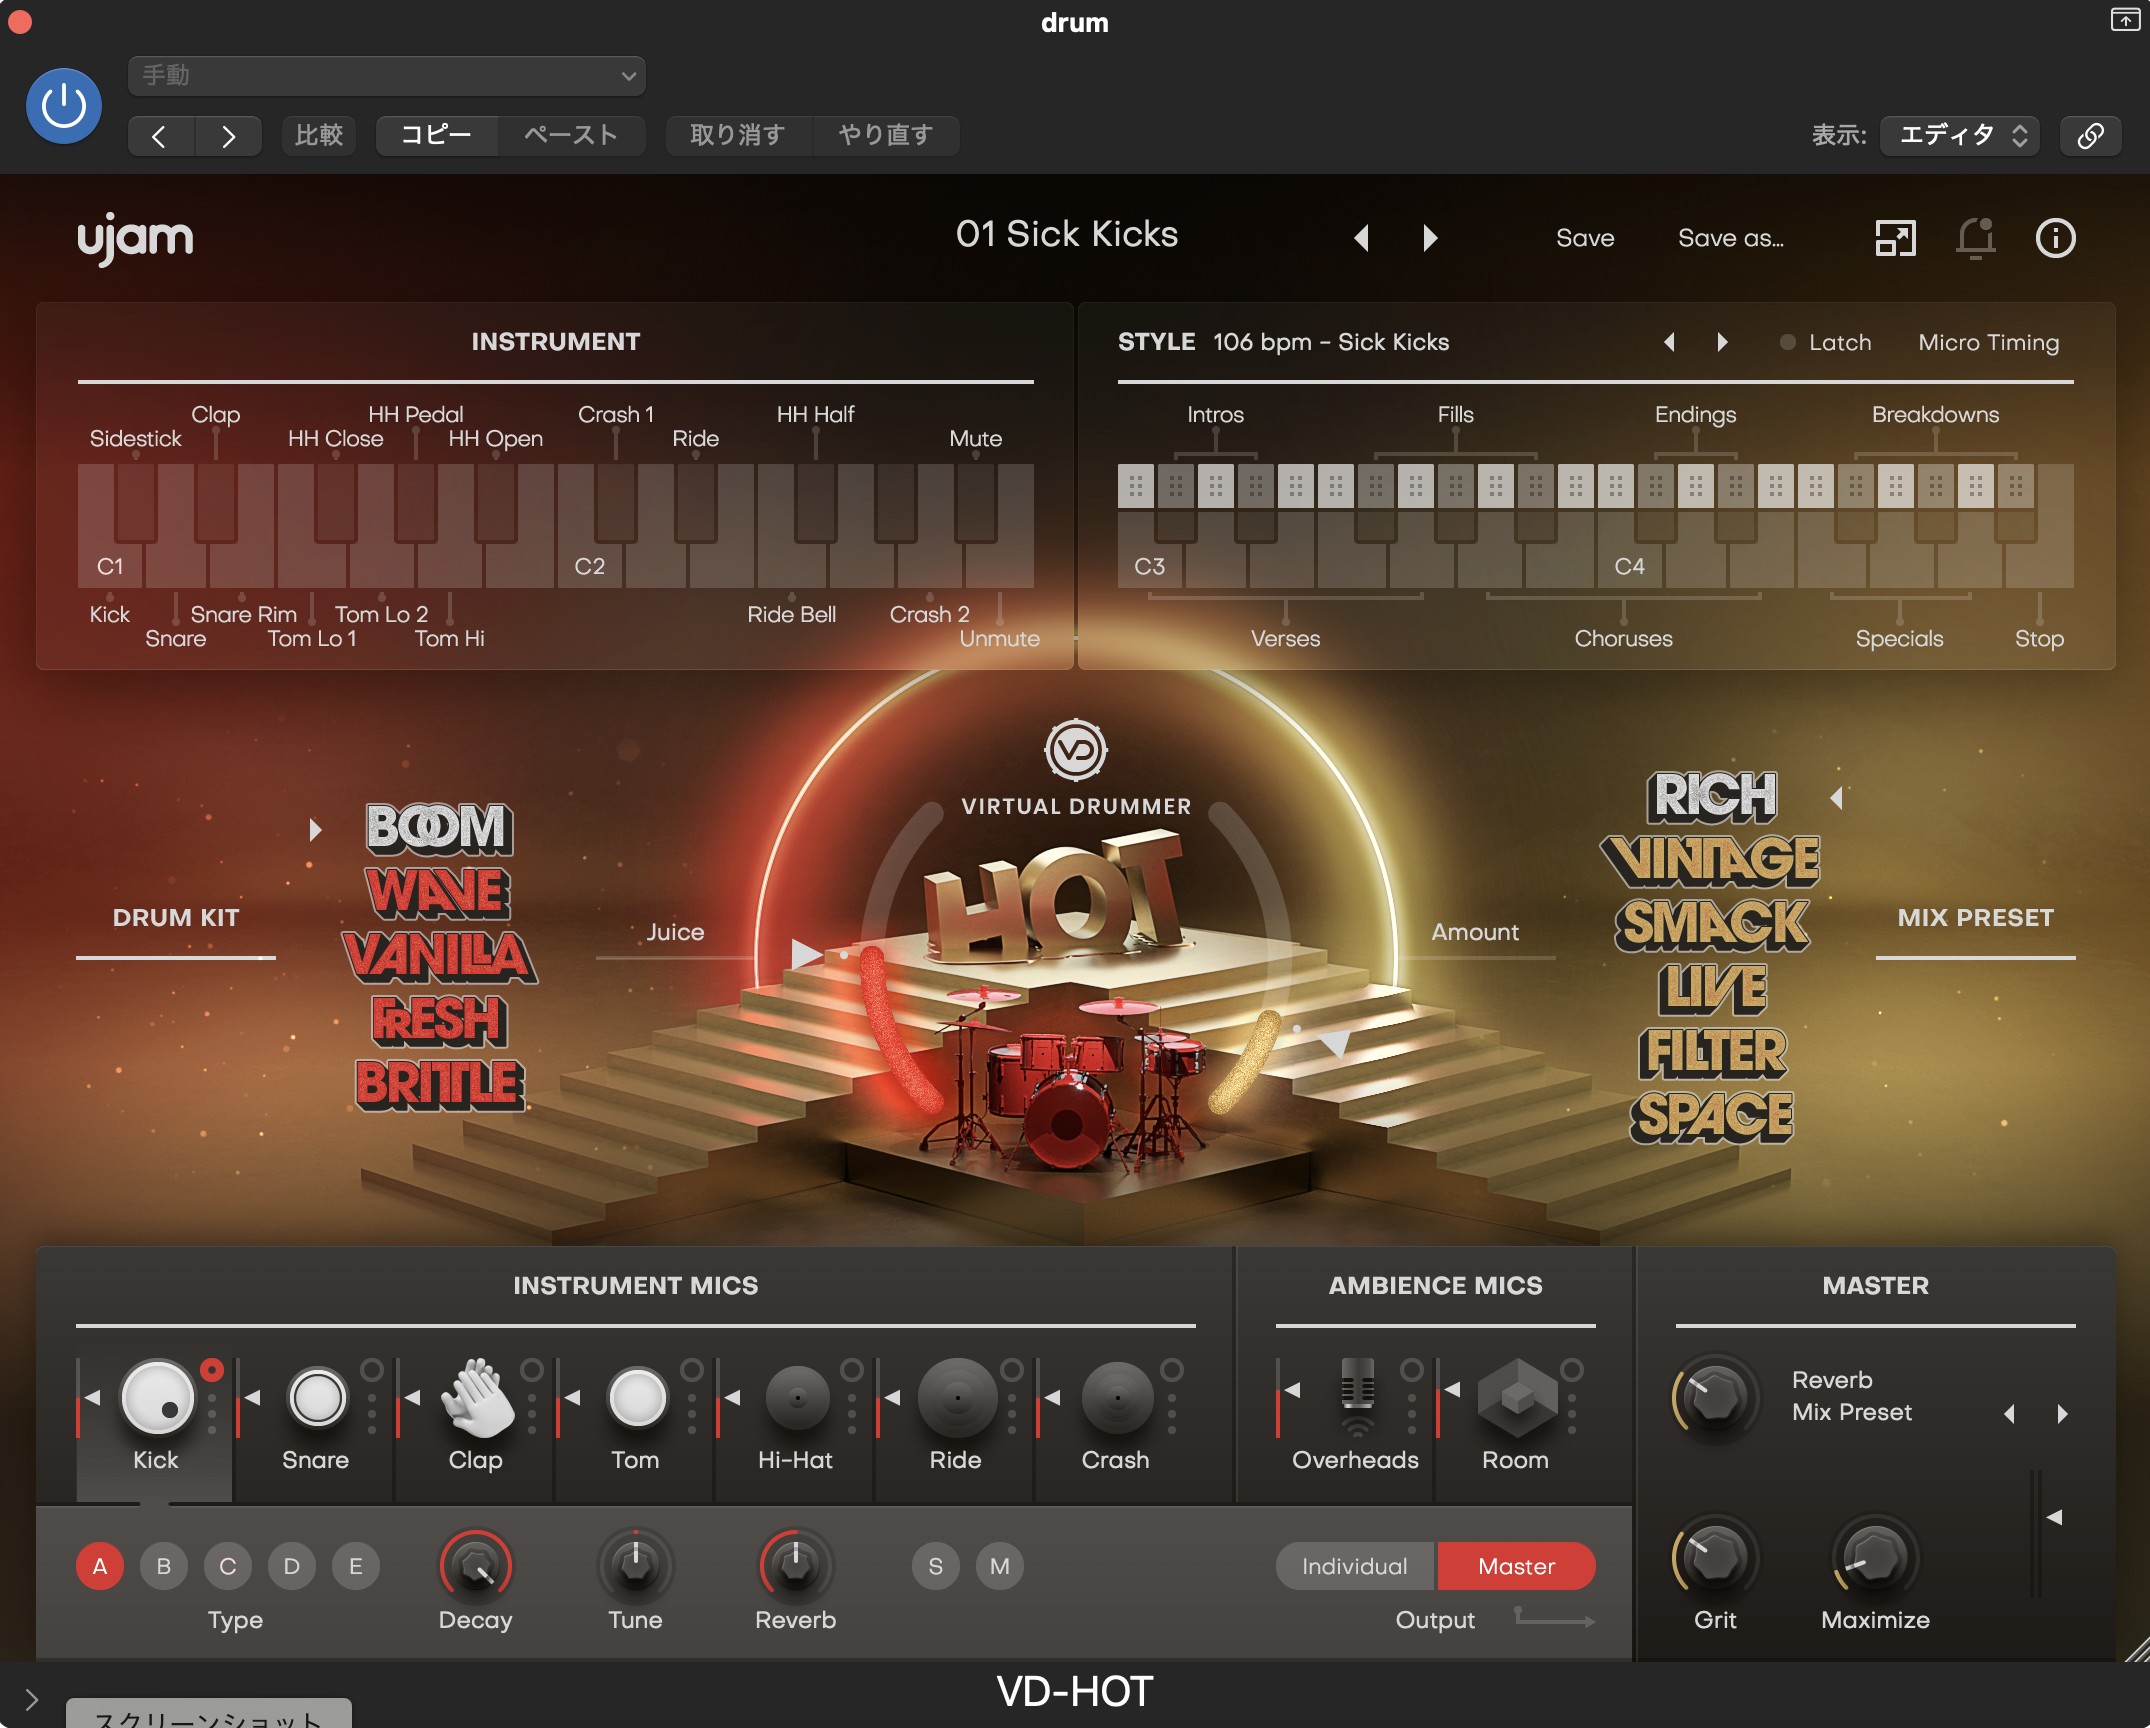2150x1728 pixels.
Task: Choose the WAVE drum kit
Action: click(x=439, y=893)
